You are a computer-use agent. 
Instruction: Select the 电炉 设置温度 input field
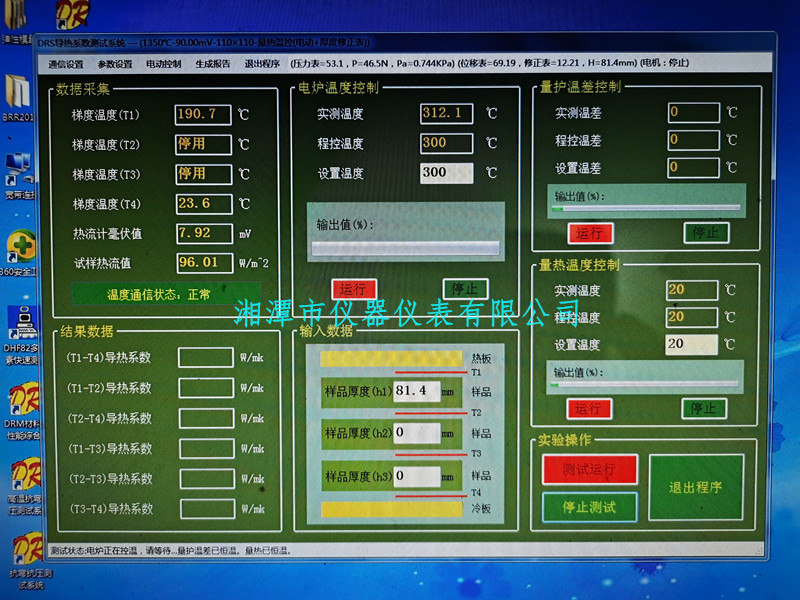(x=446, y=172)
